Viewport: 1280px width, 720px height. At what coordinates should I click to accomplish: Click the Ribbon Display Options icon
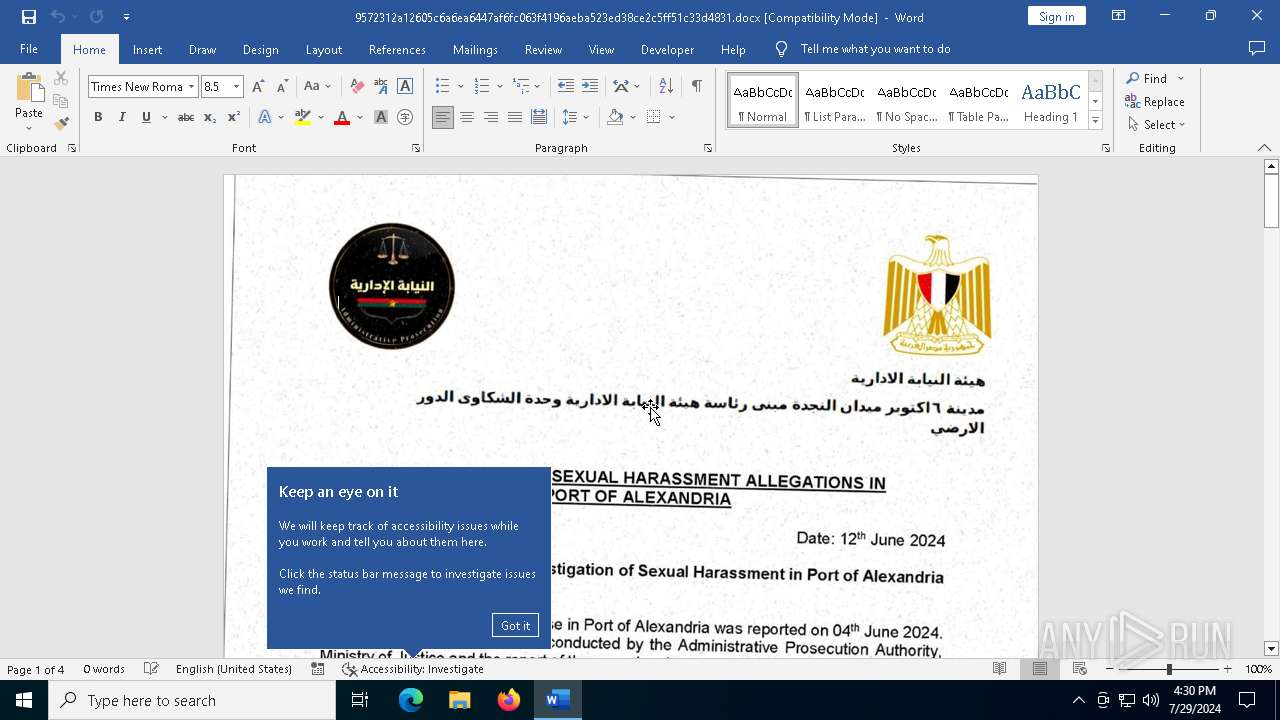1119,16
